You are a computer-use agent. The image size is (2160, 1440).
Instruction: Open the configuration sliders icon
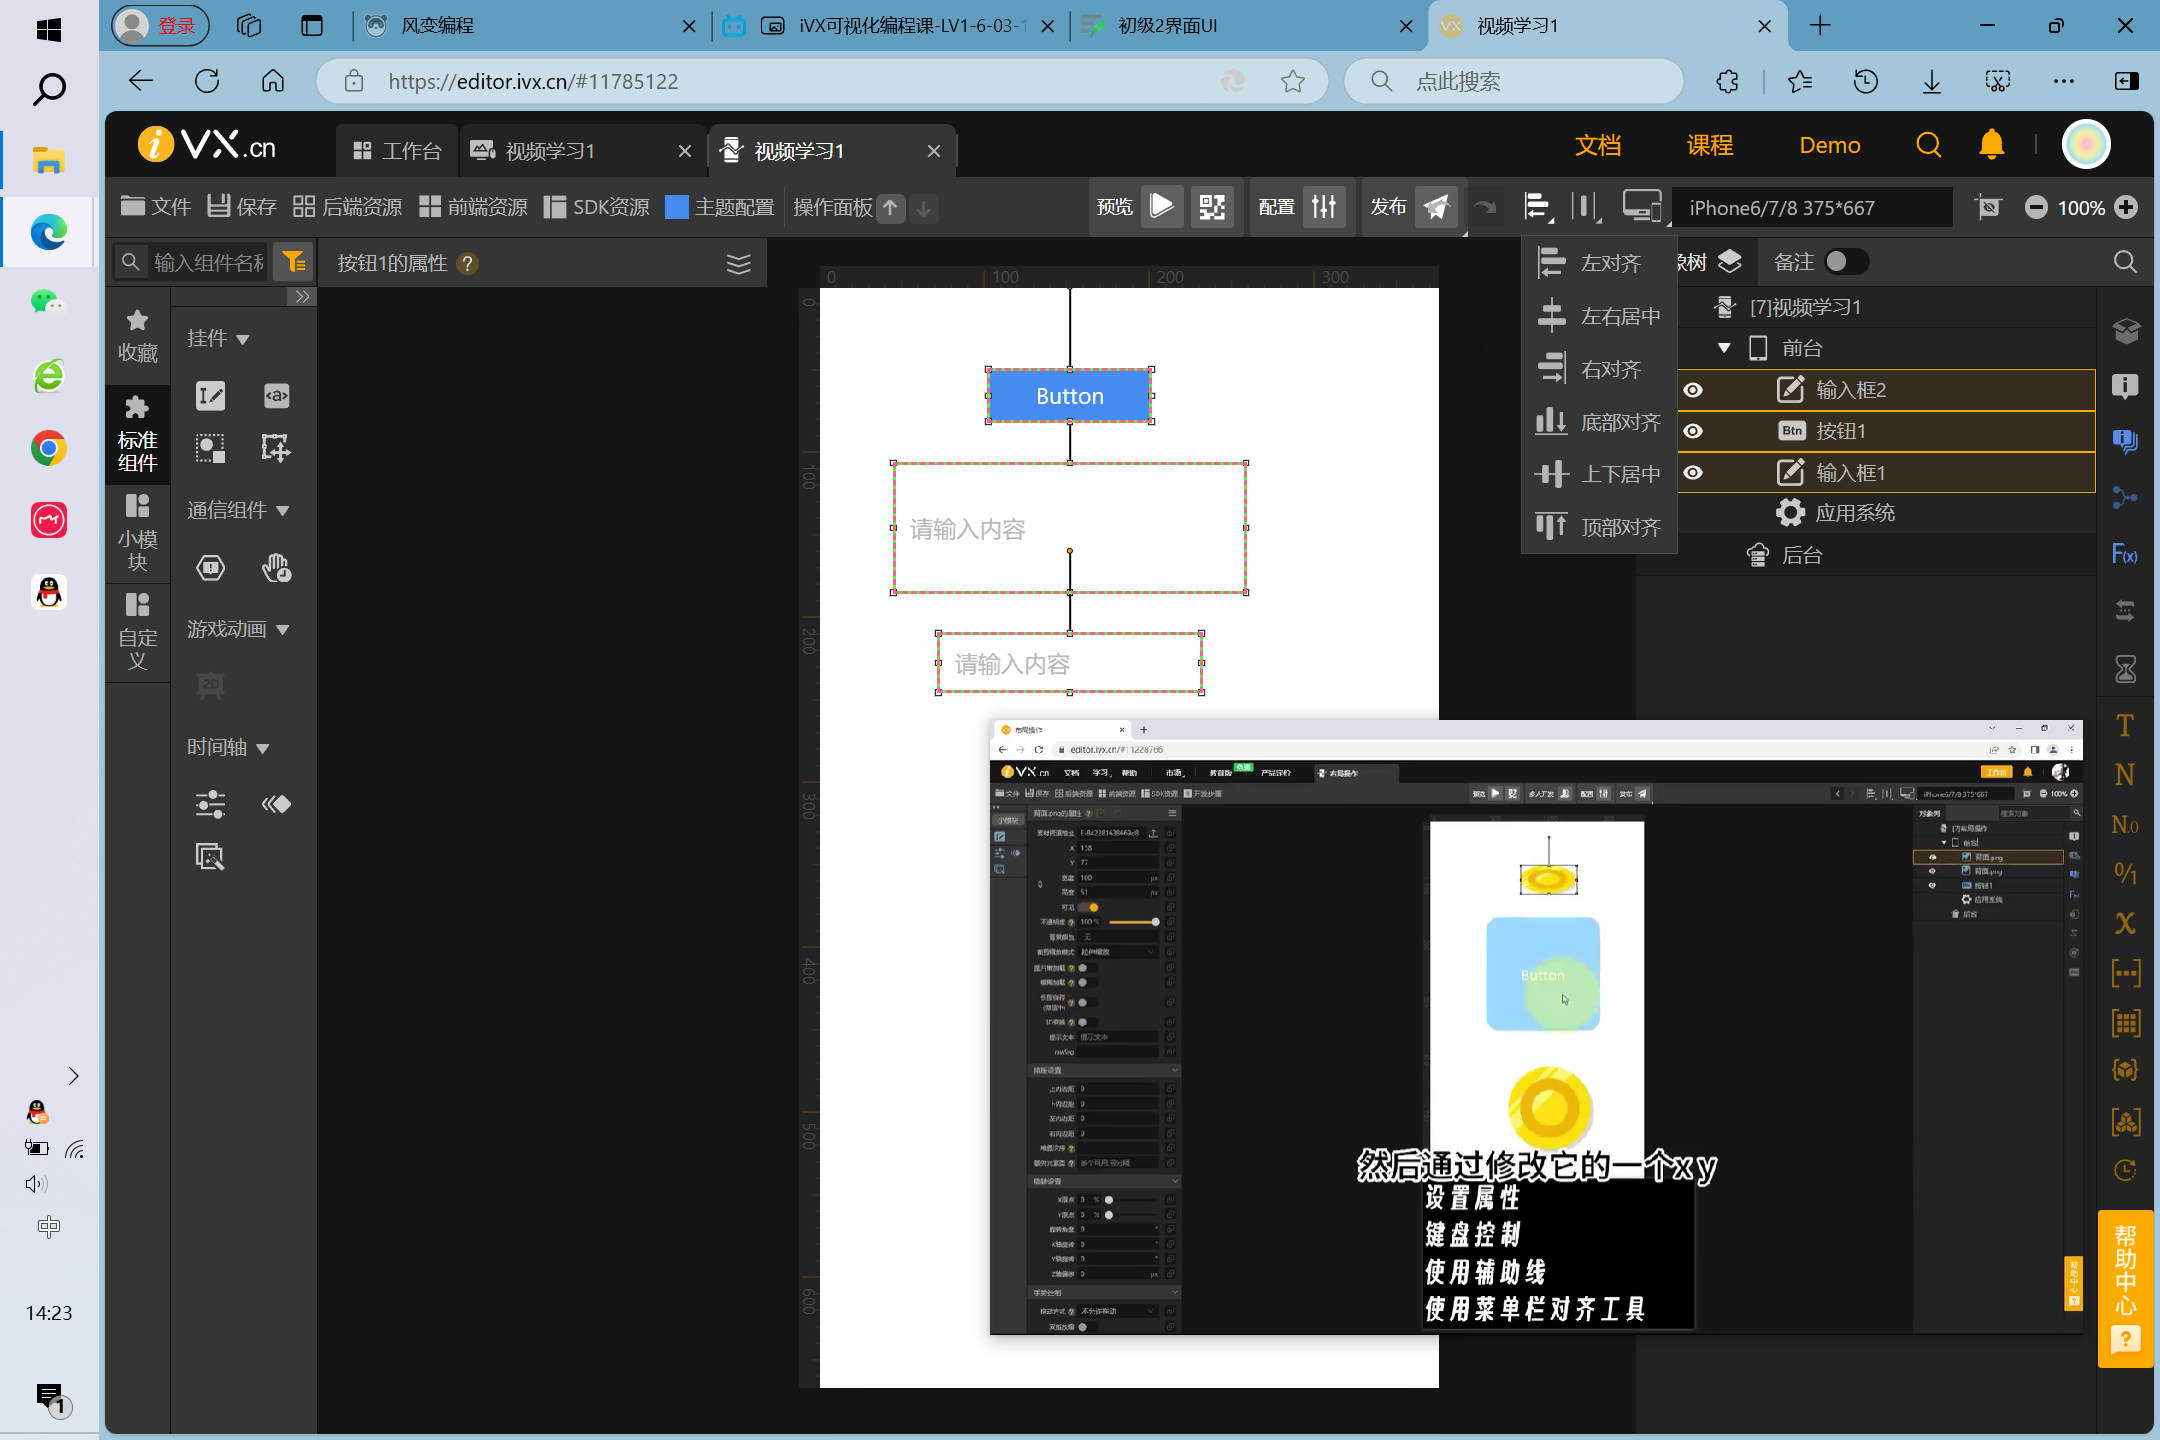(x=1324, y=207)
